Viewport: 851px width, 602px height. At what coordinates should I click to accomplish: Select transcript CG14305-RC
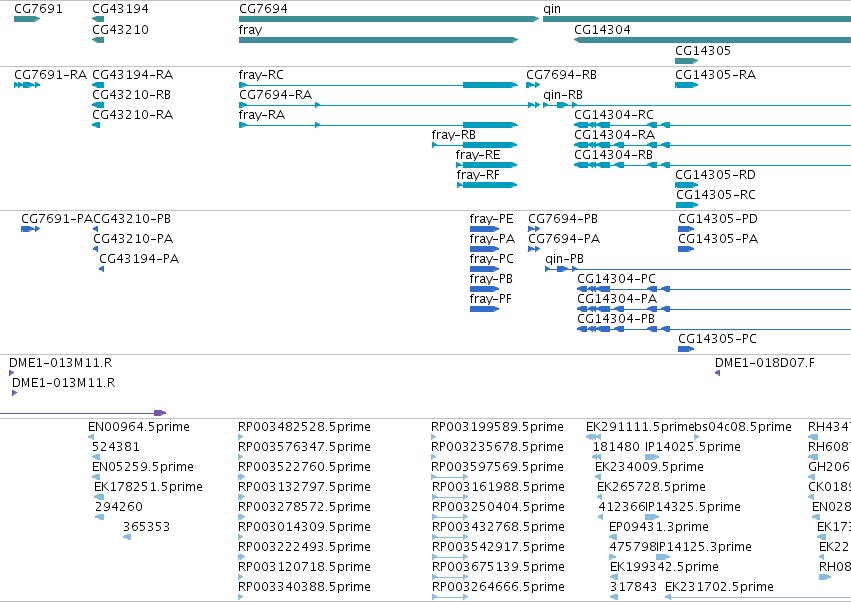point(716,195)
